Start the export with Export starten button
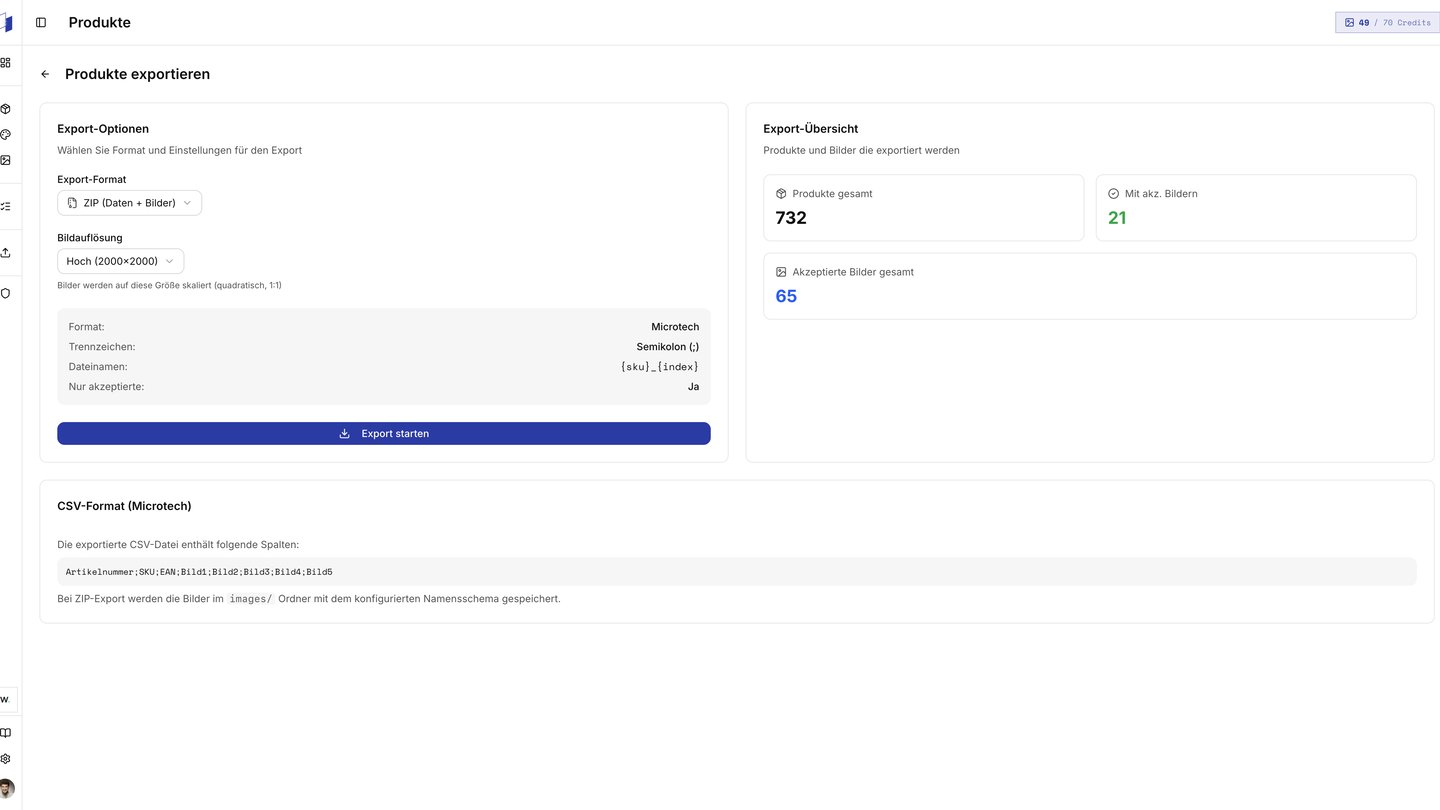Screen dimensions: 1440x810 [384, 433]
